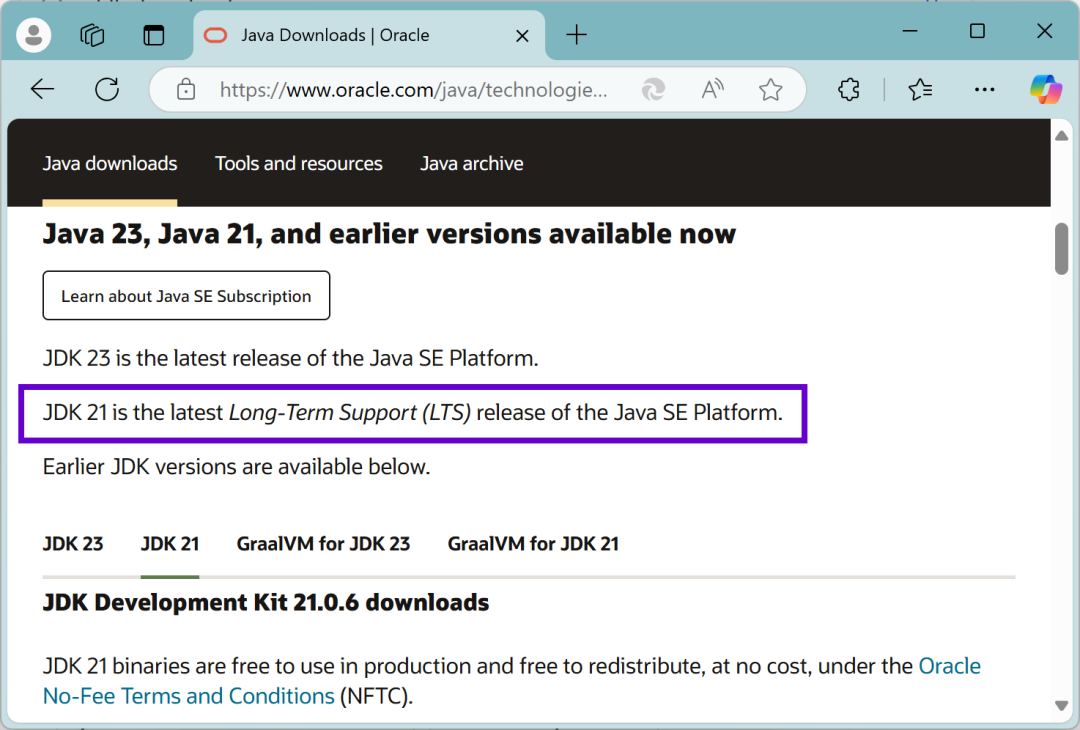Add this page to favorites
1080x730 pixels.
click(x=770, y=90)
